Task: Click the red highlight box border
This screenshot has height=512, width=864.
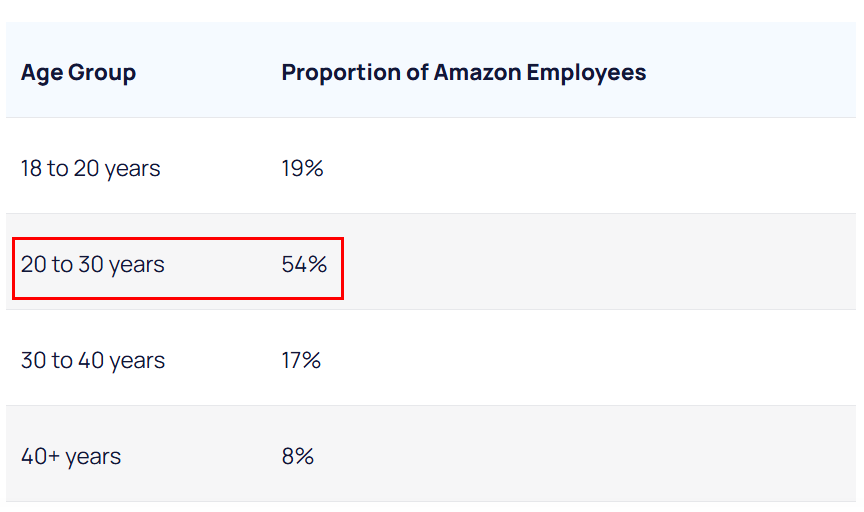Action: 178,239
